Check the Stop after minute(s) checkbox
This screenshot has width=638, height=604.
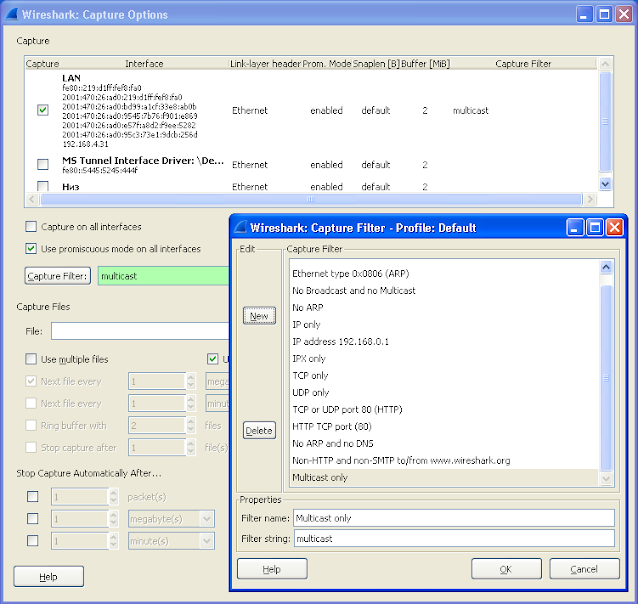pyautogui.click(x=33, y=541)
